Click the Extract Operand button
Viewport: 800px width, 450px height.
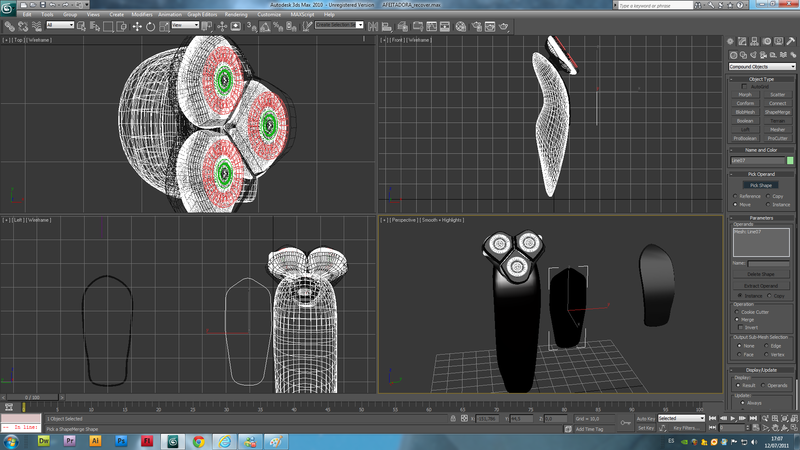pyautogui.click(x=761, y=286)
